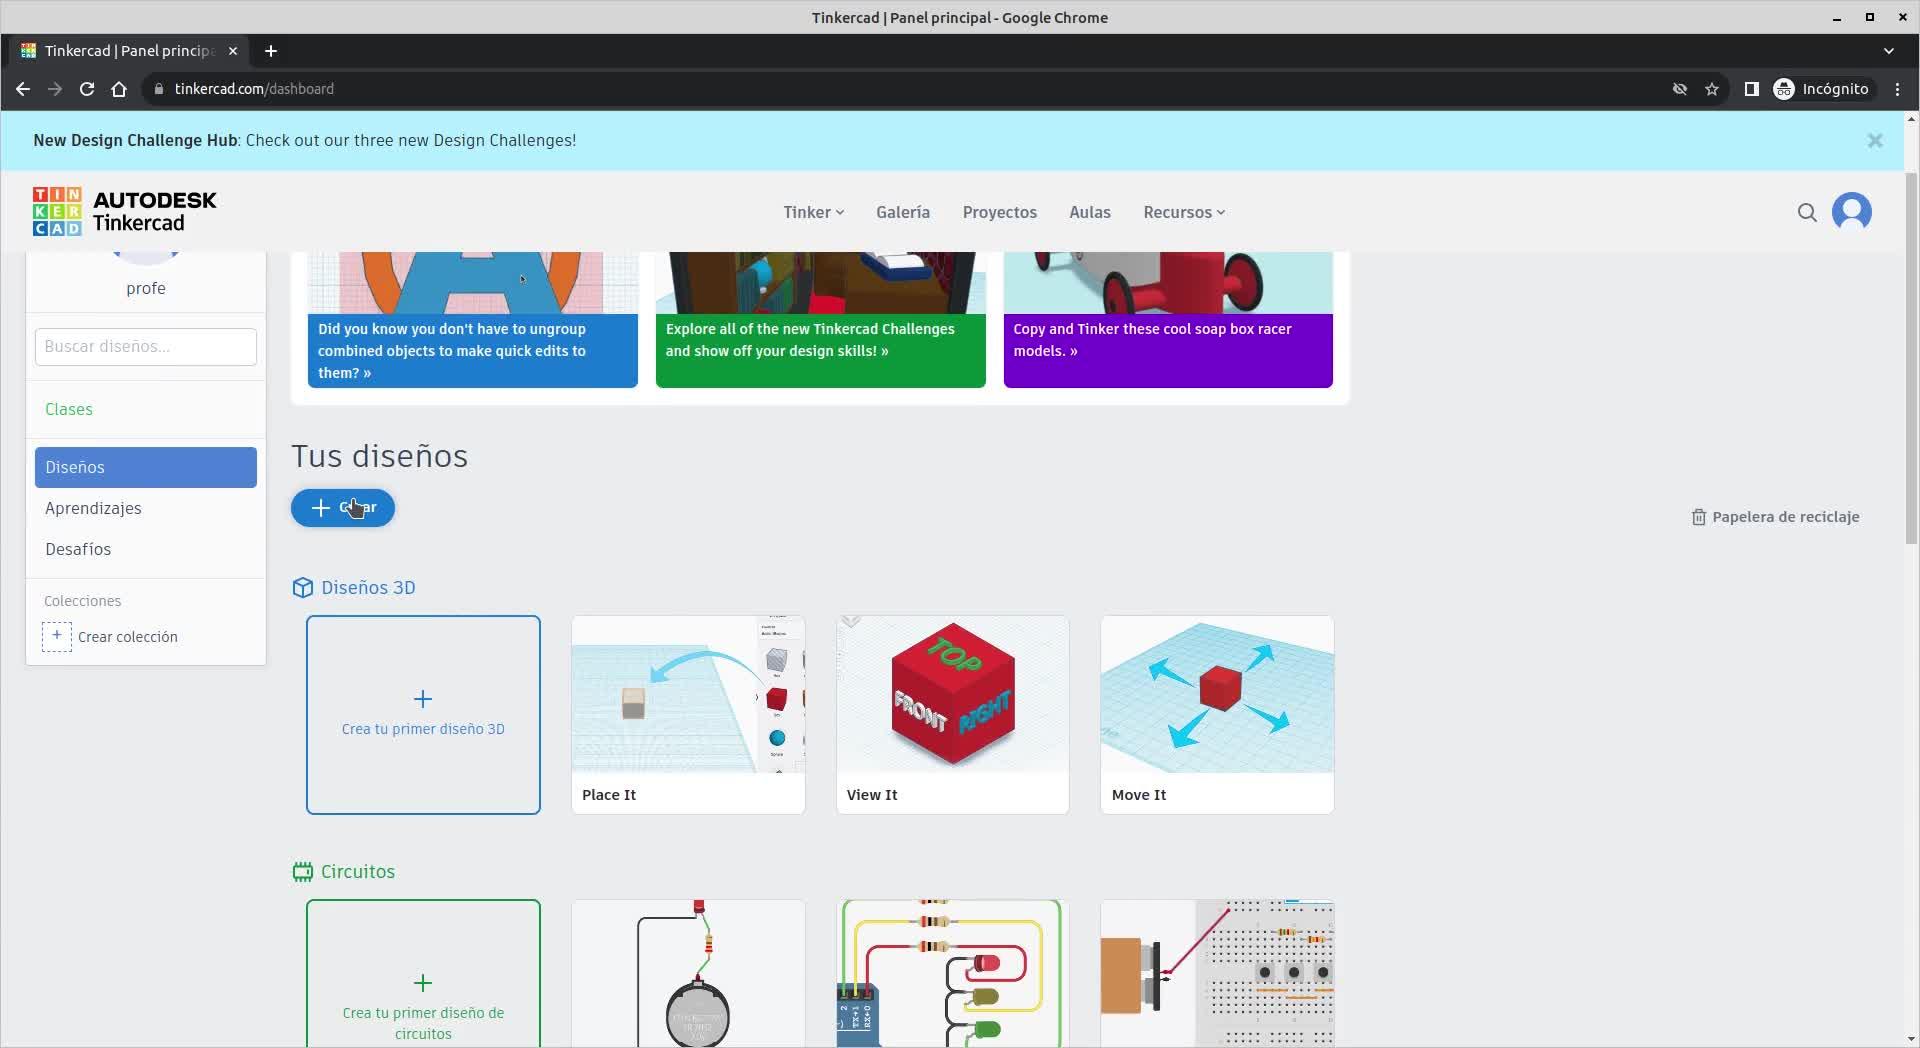Click the Tinkercad logo
The image size is (1920, 1048).
(125, 211)
